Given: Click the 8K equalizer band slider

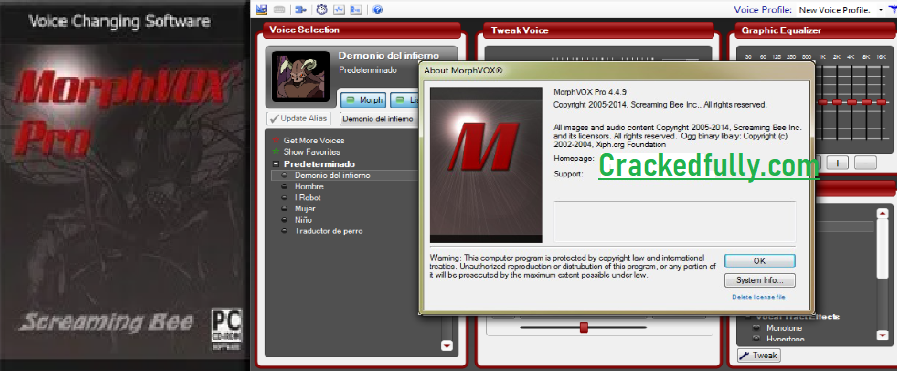Looking at the screenshot, I should (x=867, y=102).
